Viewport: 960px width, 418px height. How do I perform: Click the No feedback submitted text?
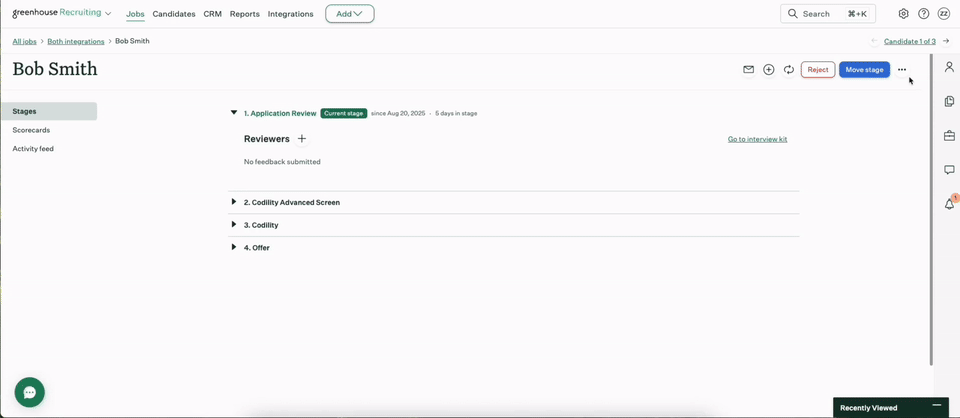click(x=282, y=162)
